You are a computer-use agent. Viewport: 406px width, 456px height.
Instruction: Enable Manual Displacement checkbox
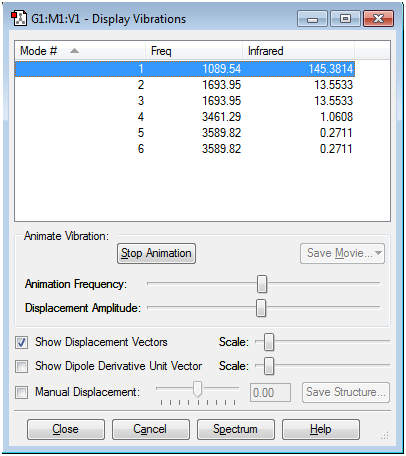22,392
